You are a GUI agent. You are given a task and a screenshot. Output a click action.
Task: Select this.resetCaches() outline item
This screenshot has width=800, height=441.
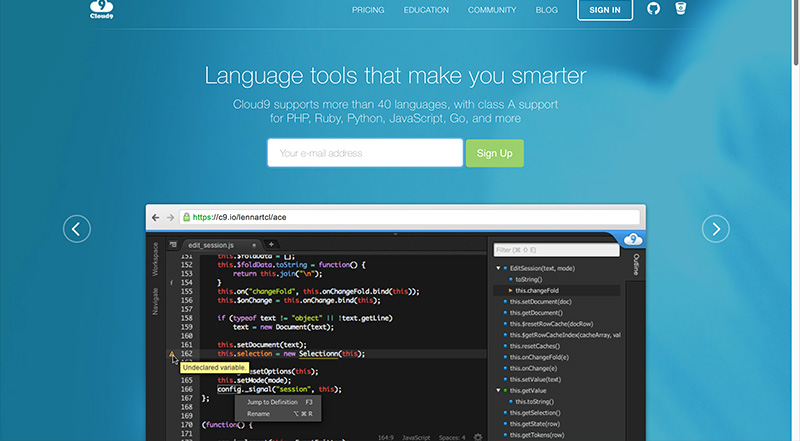coord(534,346)
